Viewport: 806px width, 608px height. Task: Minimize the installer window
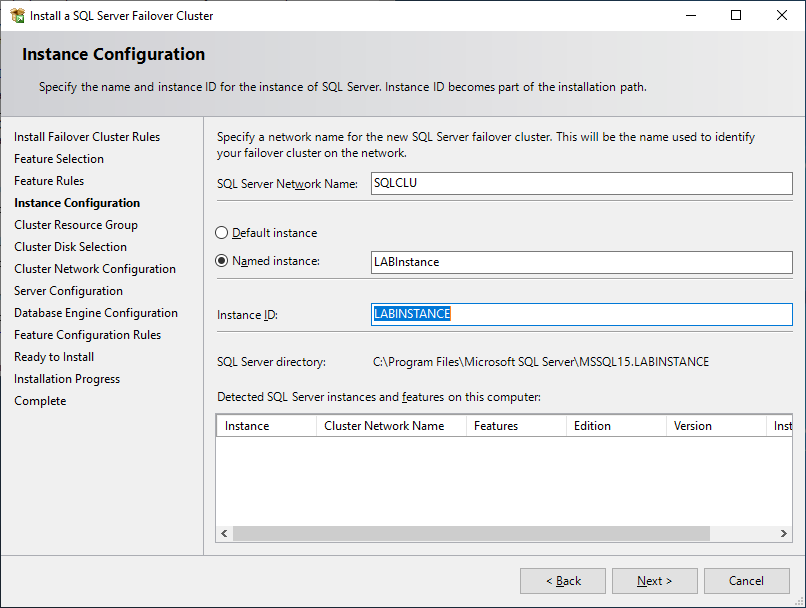tap(691, 15)
